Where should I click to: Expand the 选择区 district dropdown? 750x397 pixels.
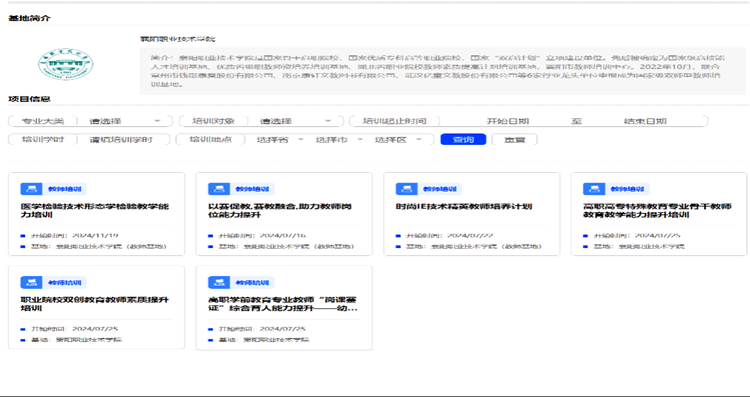pyautogui.click(x=398, y=140)
